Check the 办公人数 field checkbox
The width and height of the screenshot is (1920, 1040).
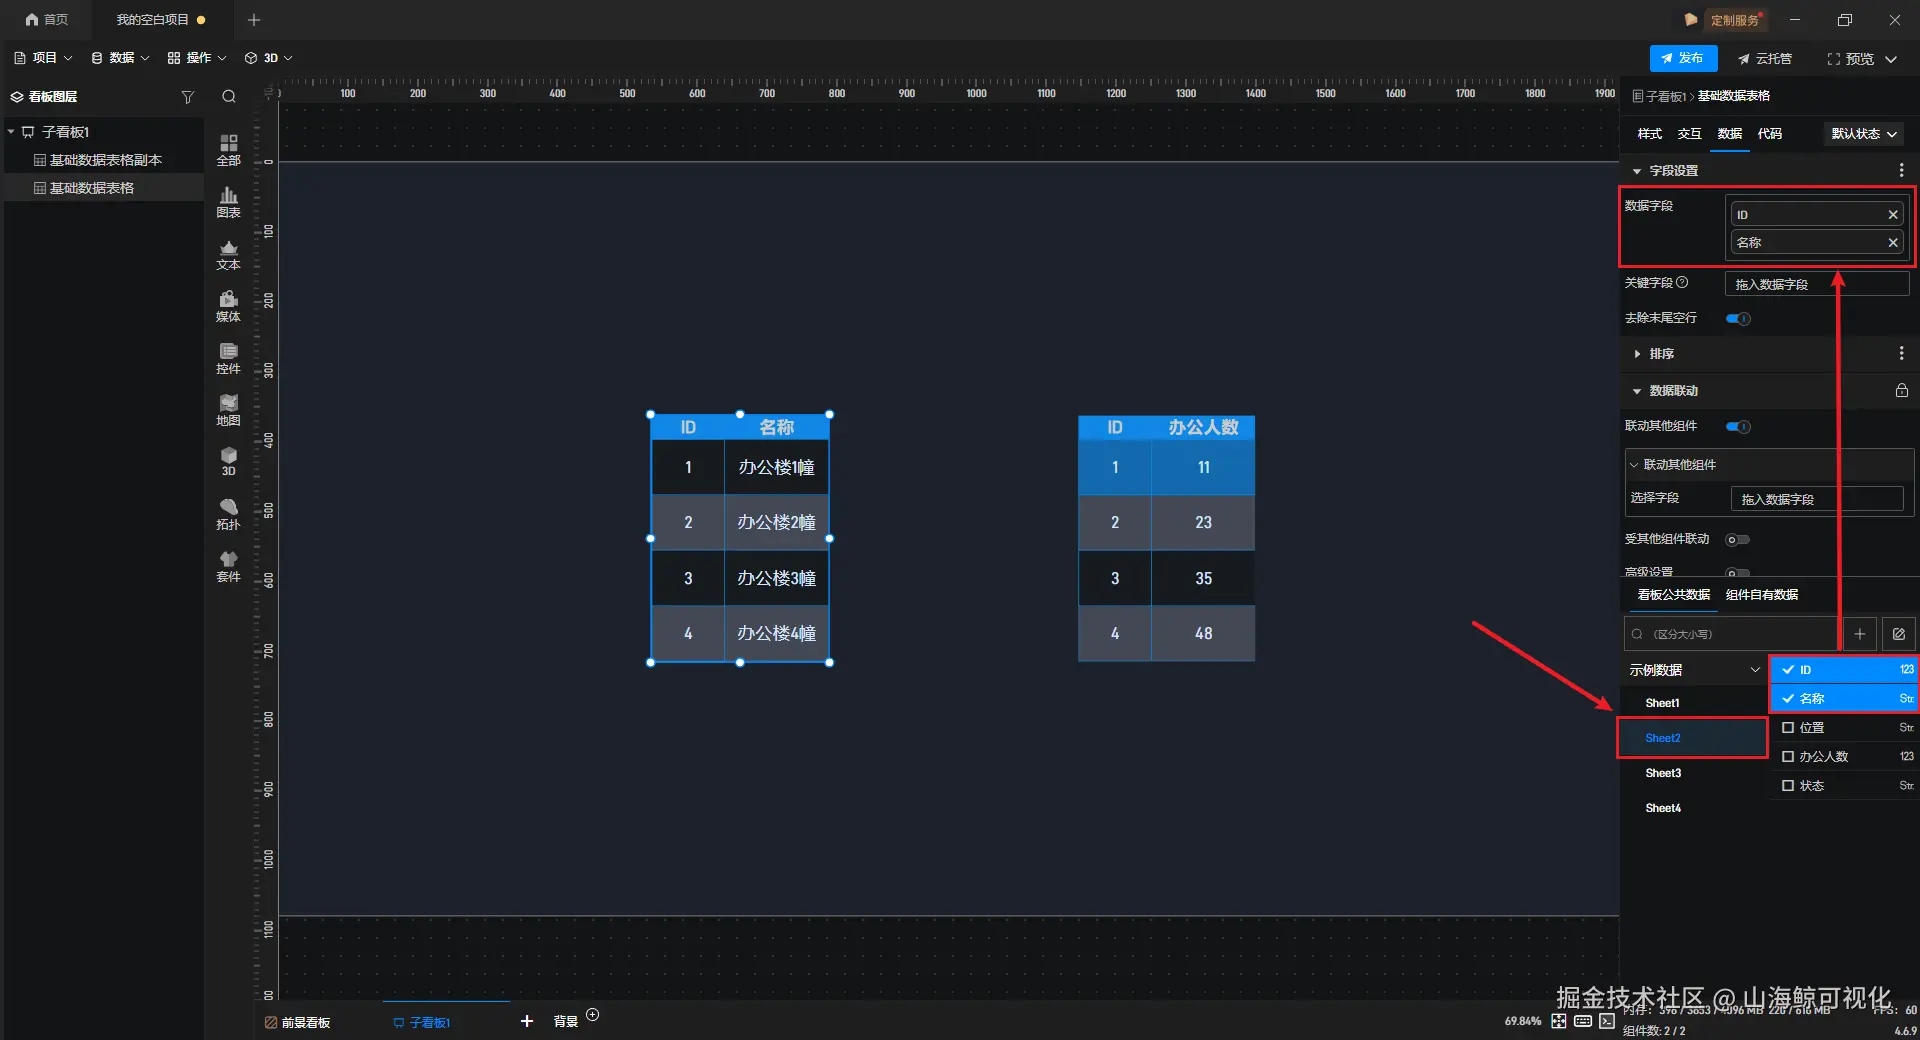coord(1788,757)
